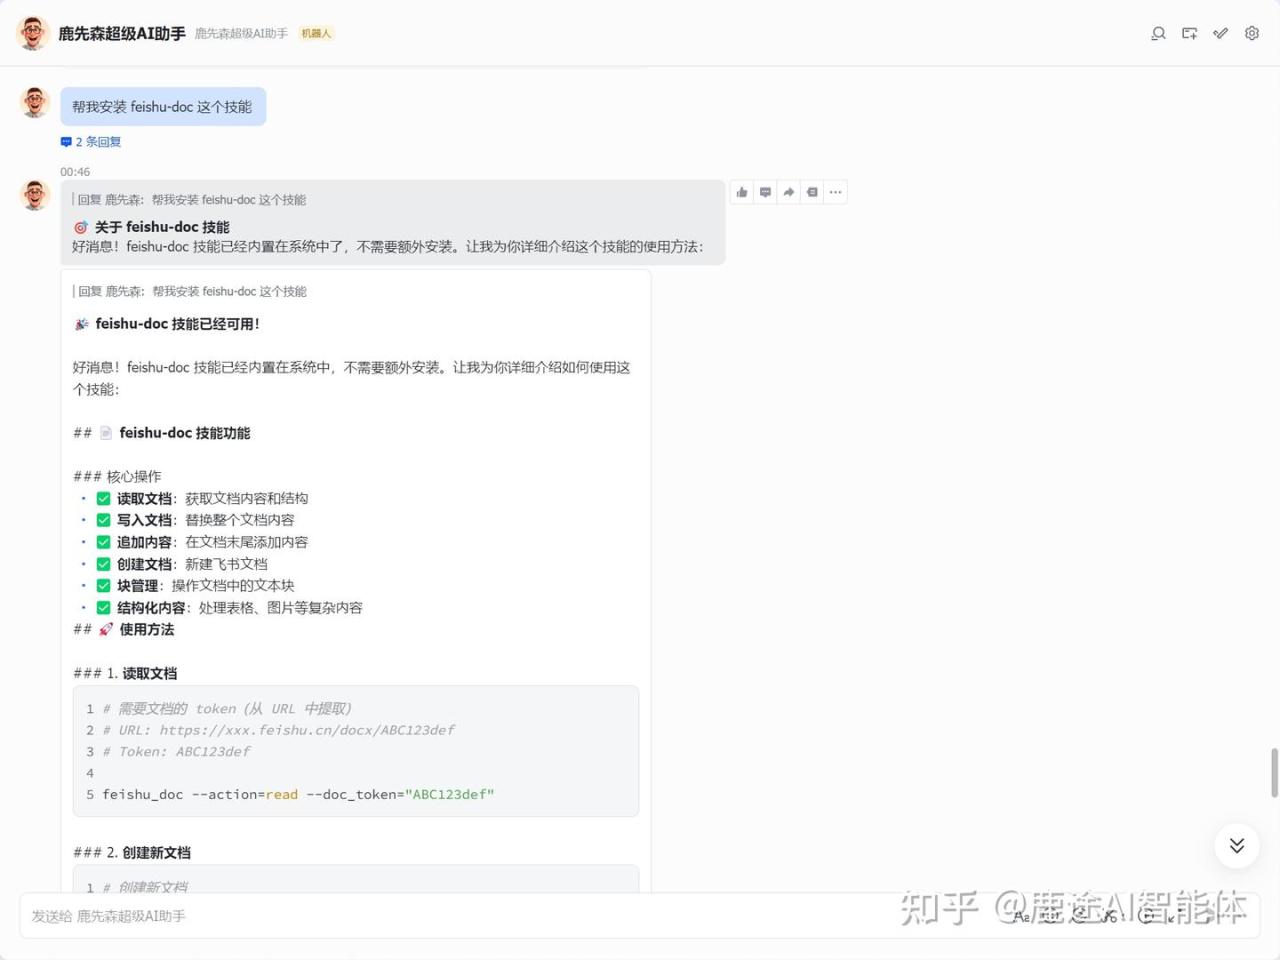This screenshot has width=1280, height=960.
Task: Click the vertical chat scrollbar thumb
Action: [x=1274, y=772]
